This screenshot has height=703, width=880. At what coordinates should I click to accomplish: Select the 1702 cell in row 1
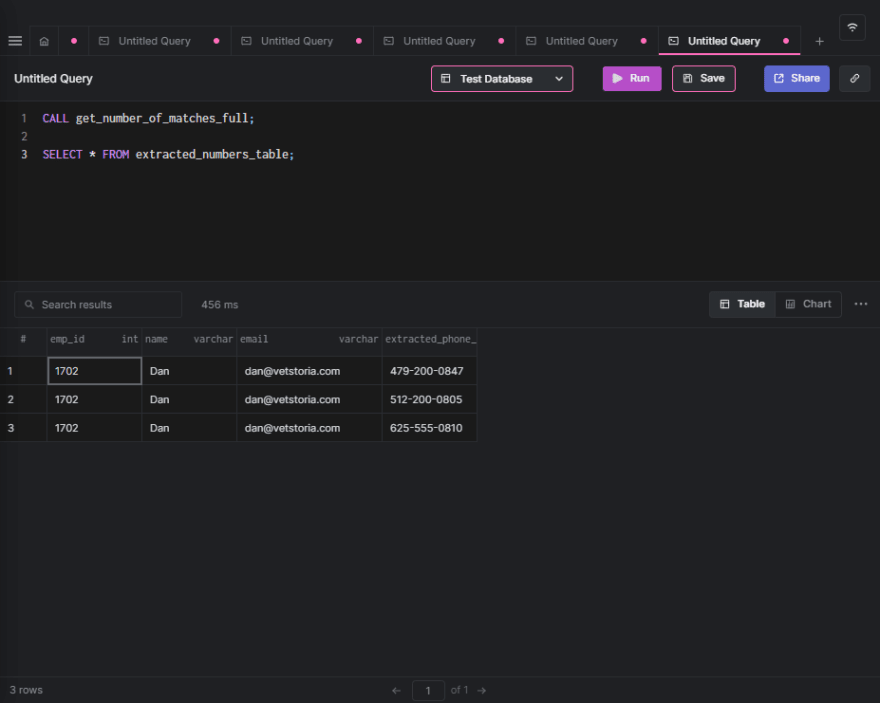pos(94,371)
